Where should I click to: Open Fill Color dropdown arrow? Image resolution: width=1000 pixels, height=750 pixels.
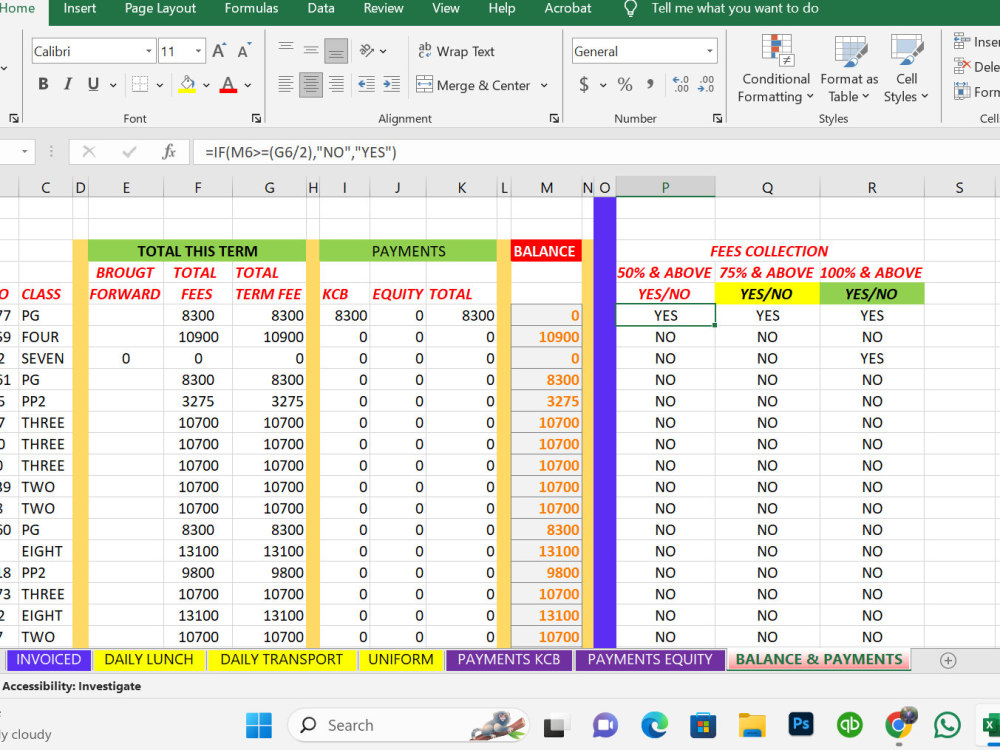[206, 85]
